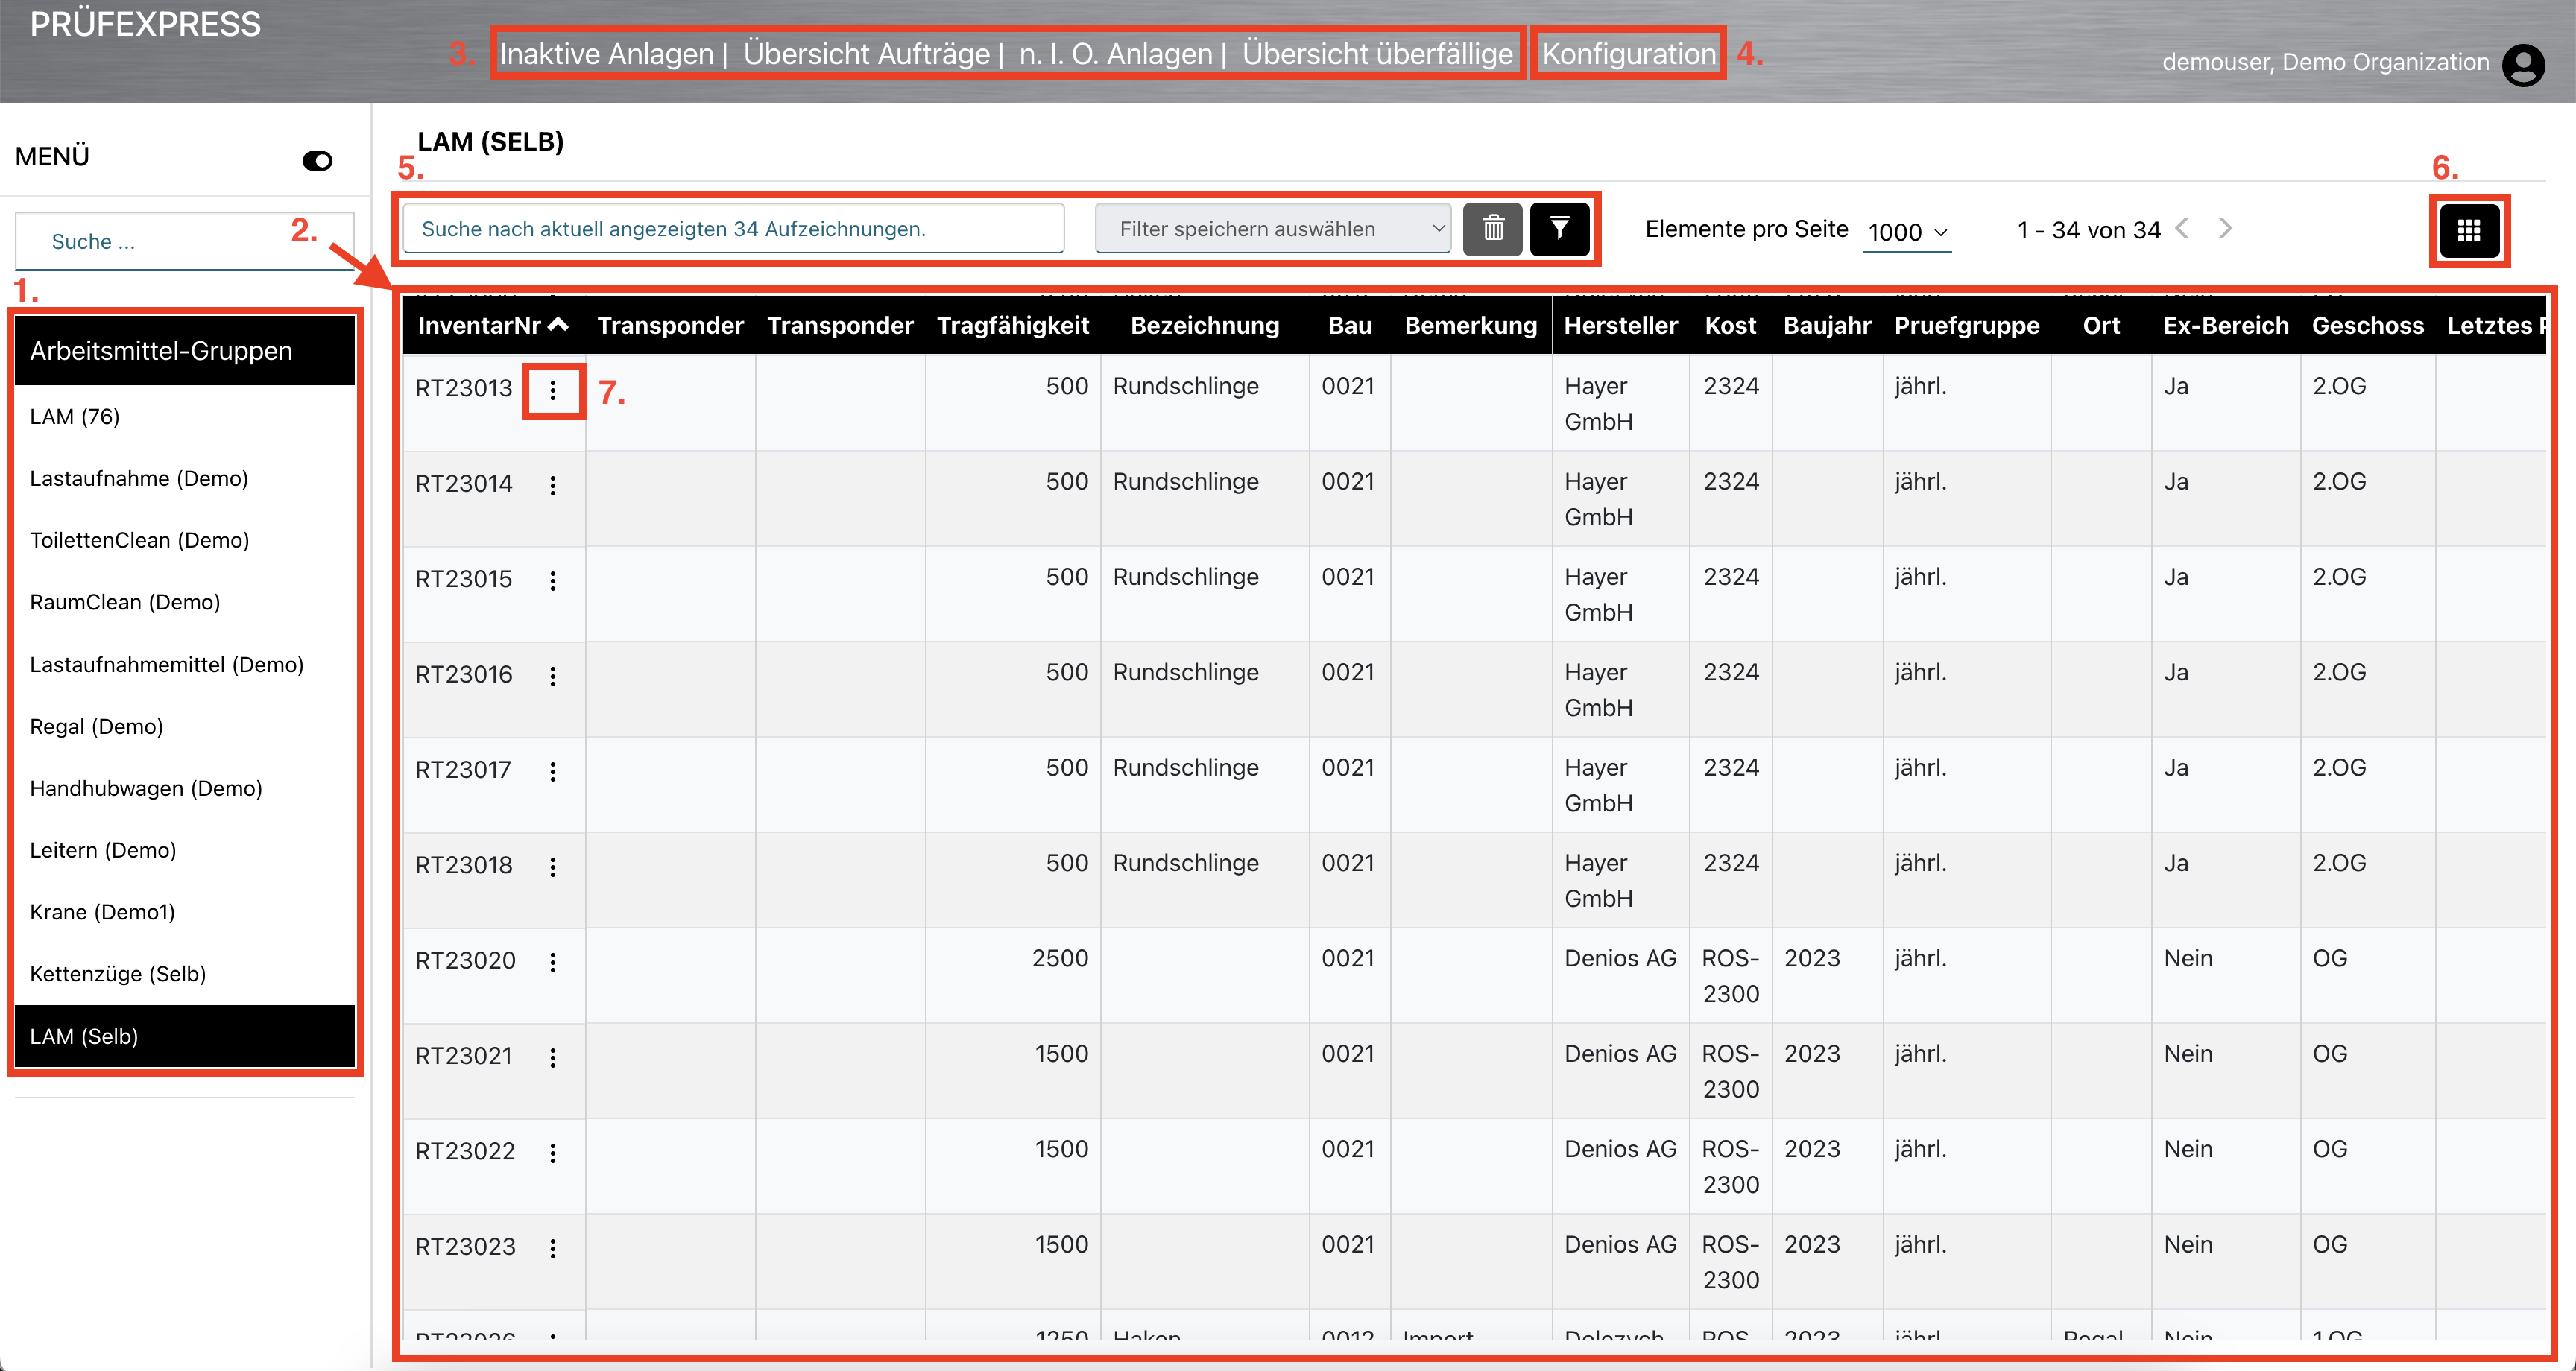This screenshot has height=1371, width=2576.
Task: Click the Arbeitsmittel-Gruppen header
Action: point(185,351)
